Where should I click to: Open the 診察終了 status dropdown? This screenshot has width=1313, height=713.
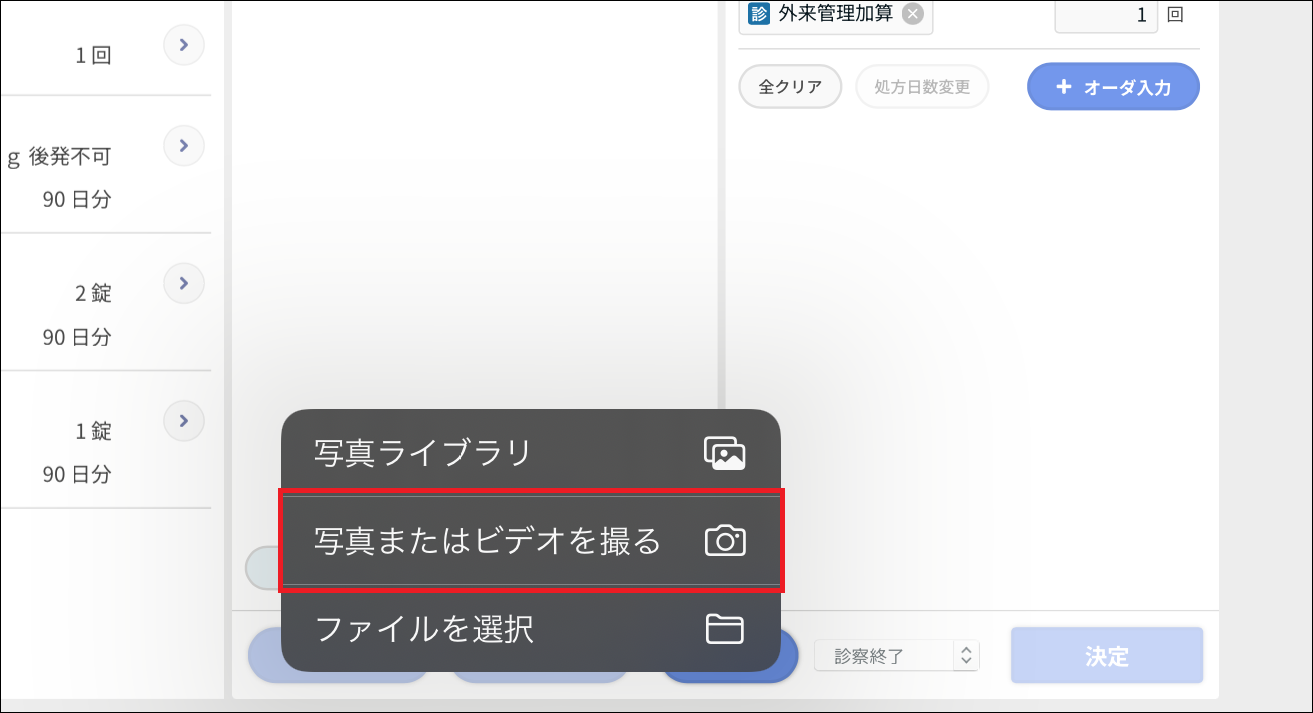tap(895, 655)
